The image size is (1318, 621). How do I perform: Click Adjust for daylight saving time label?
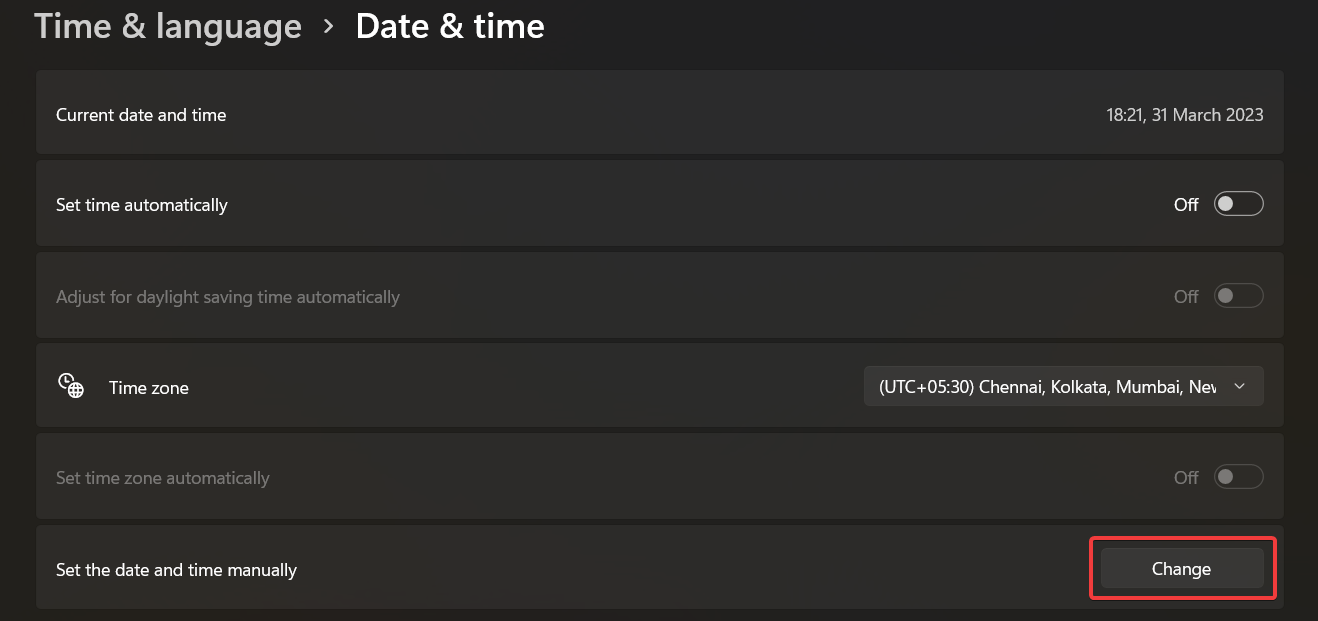tap(228, 297)
